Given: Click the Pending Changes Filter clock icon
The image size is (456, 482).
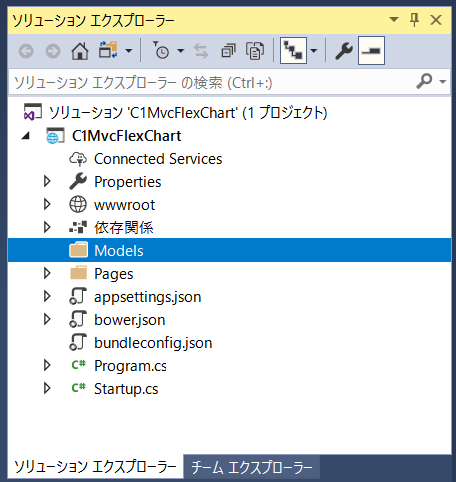Looking at the screenshot, I should point(161,50).
